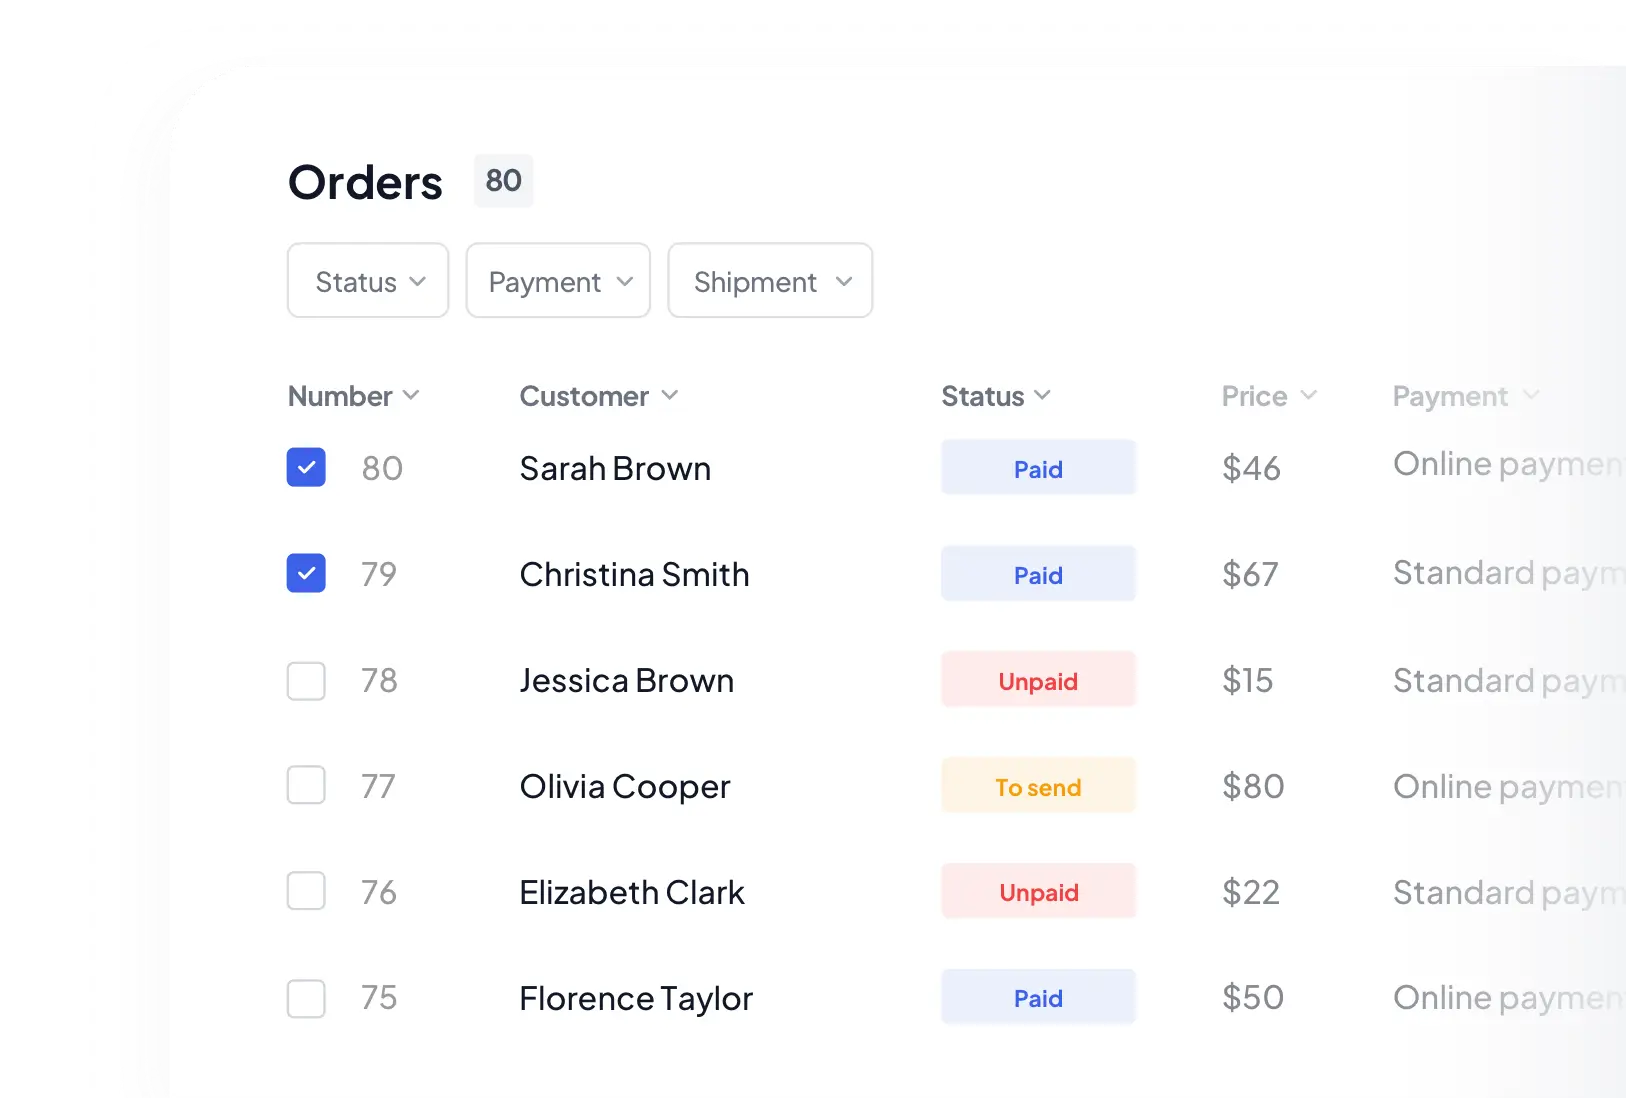Select the checkbox for order 78

coord(306,681)
